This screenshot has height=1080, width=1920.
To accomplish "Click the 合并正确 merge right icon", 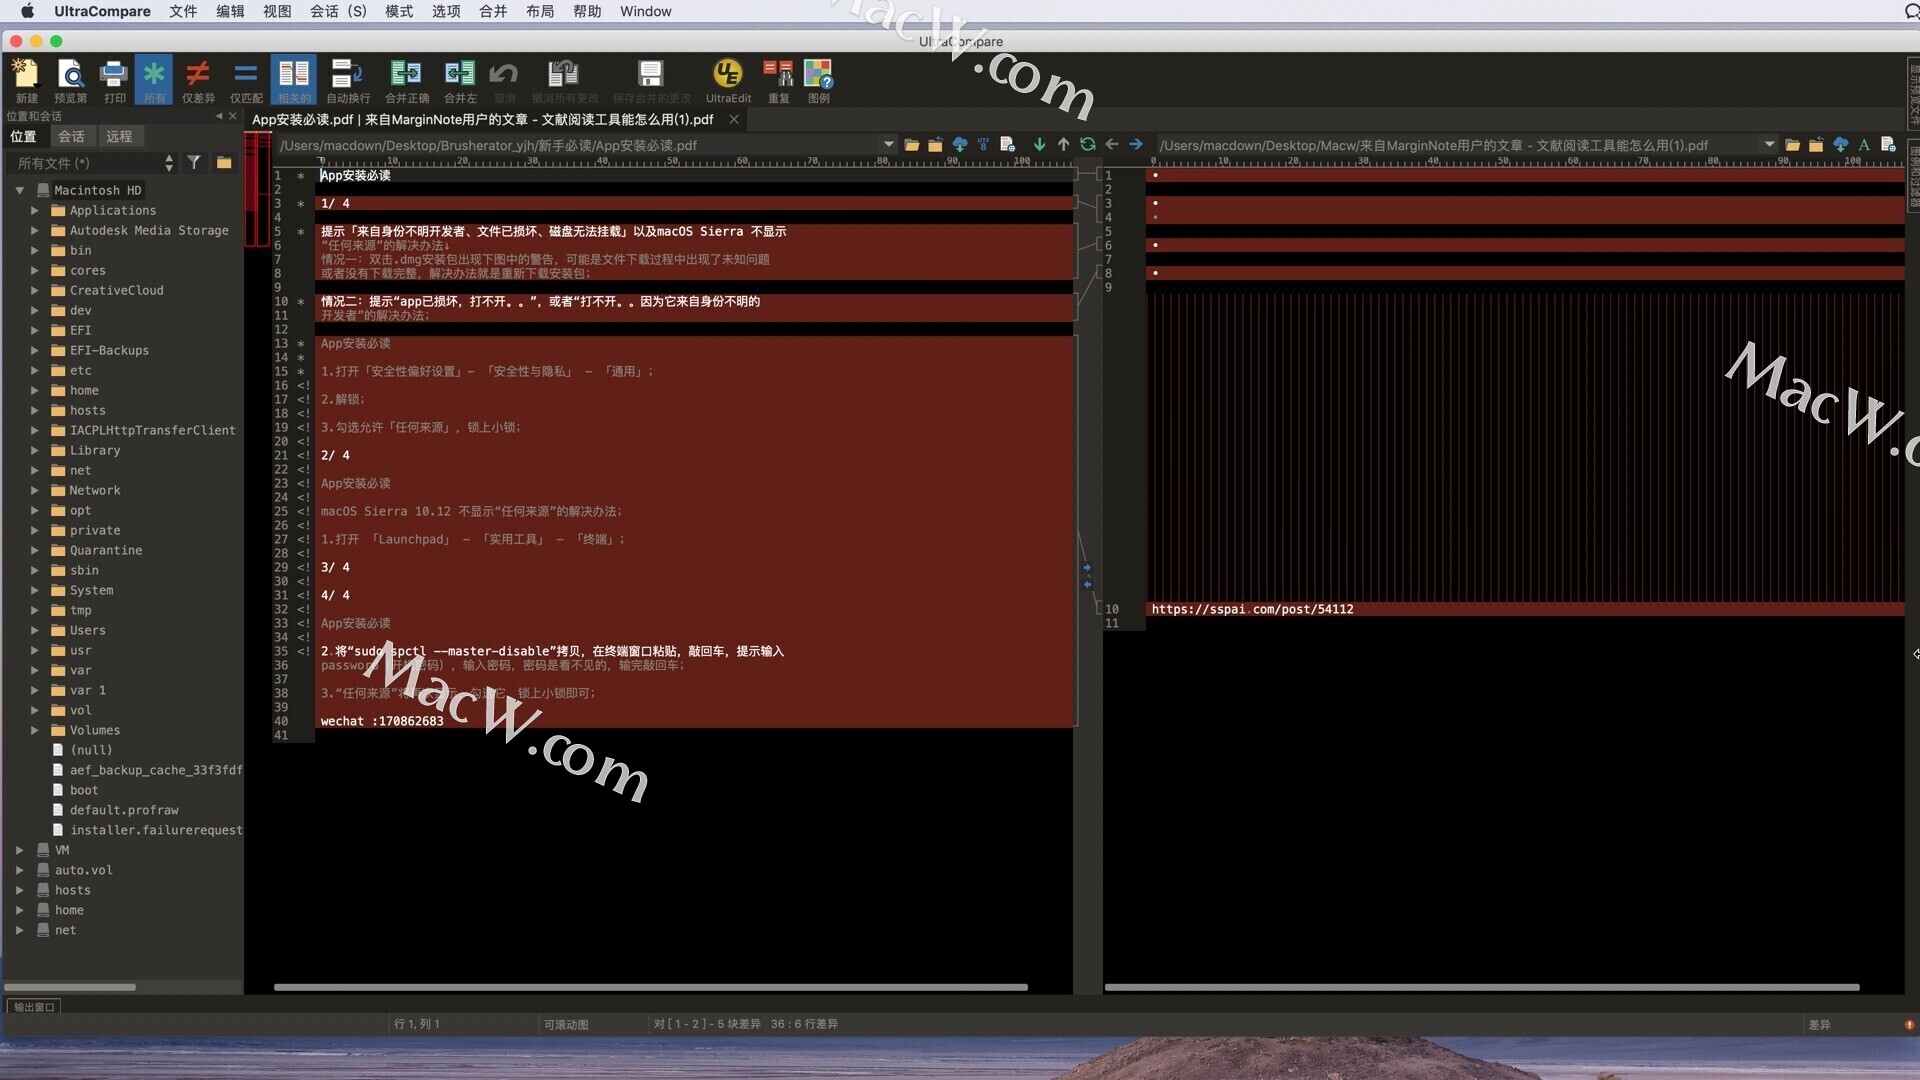I will pos(406,80).
